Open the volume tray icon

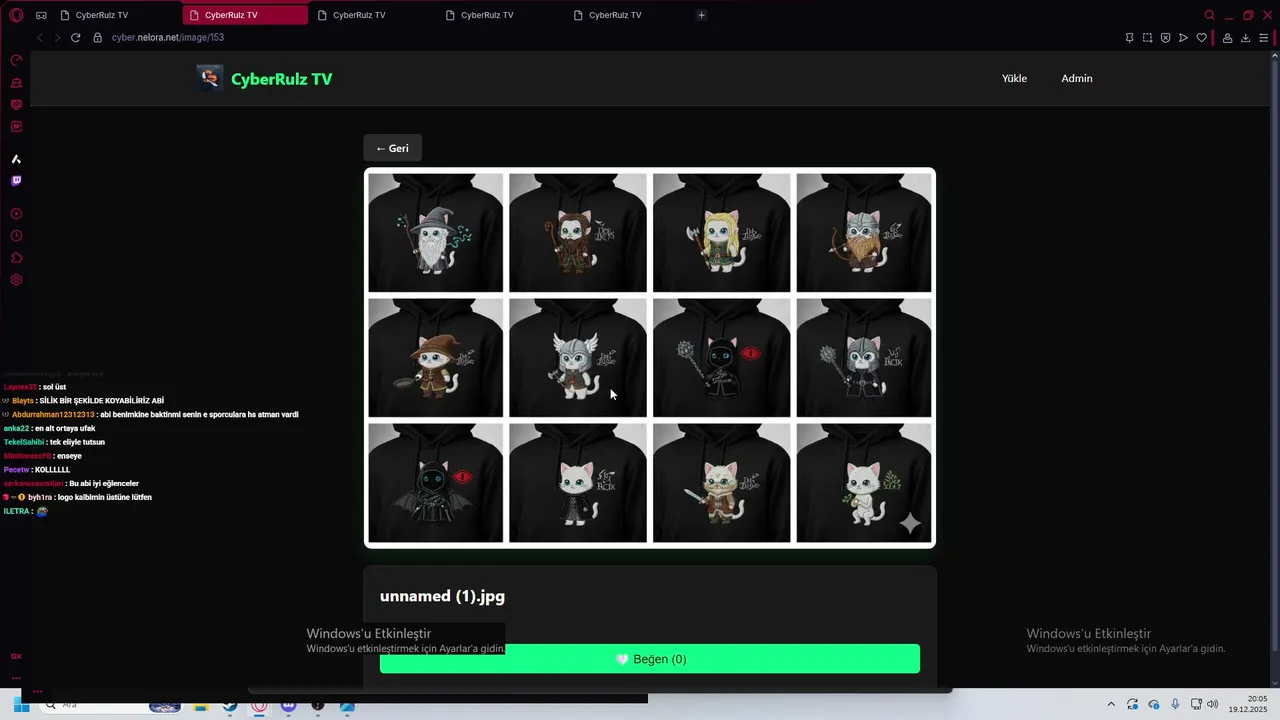[1212, 705]
